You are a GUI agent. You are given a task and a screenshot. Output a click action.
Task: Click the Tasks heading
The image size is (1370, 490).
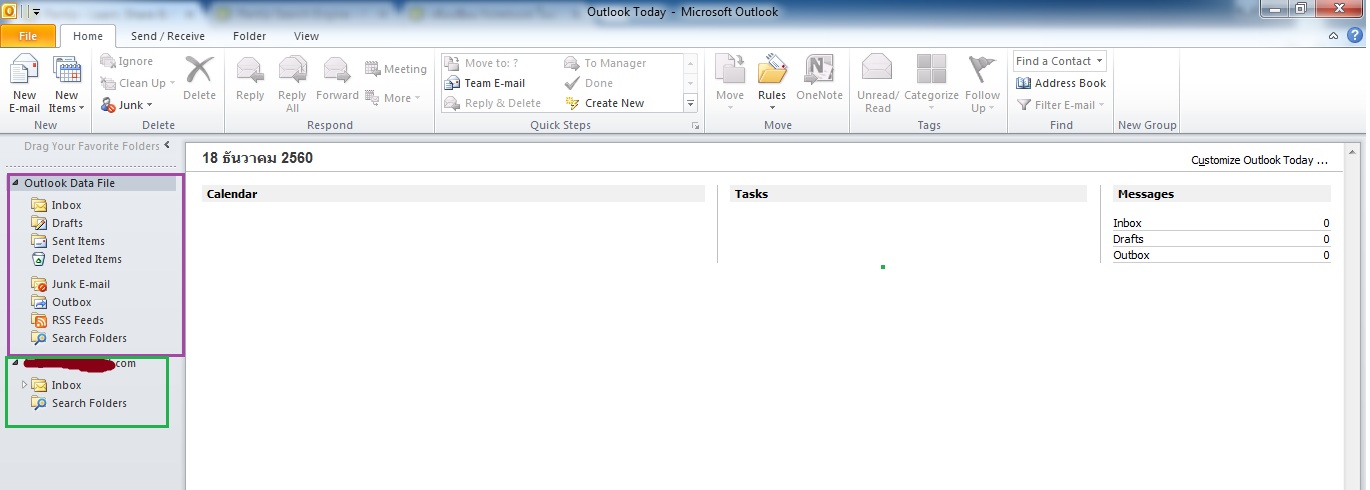751,194
